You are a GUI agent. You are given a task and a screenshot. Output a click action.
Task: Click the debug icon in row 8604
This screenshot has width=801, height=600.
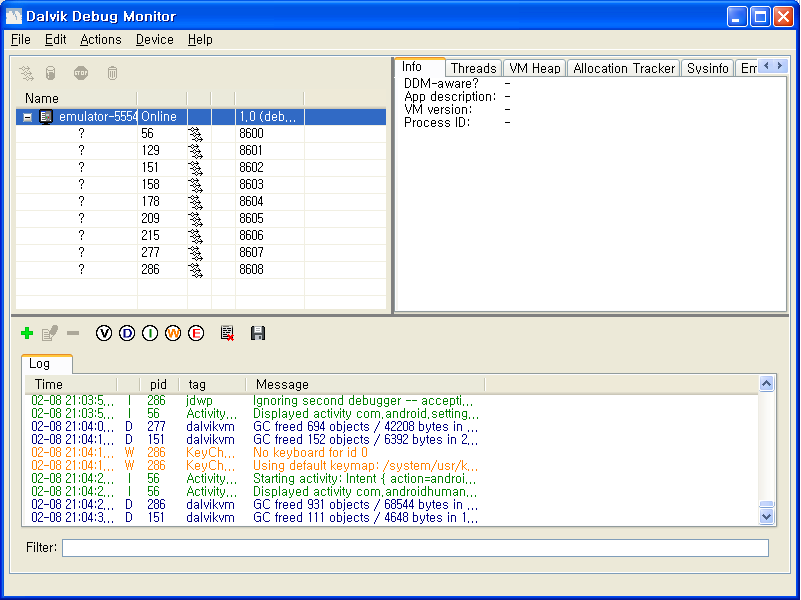click(195, 202)
